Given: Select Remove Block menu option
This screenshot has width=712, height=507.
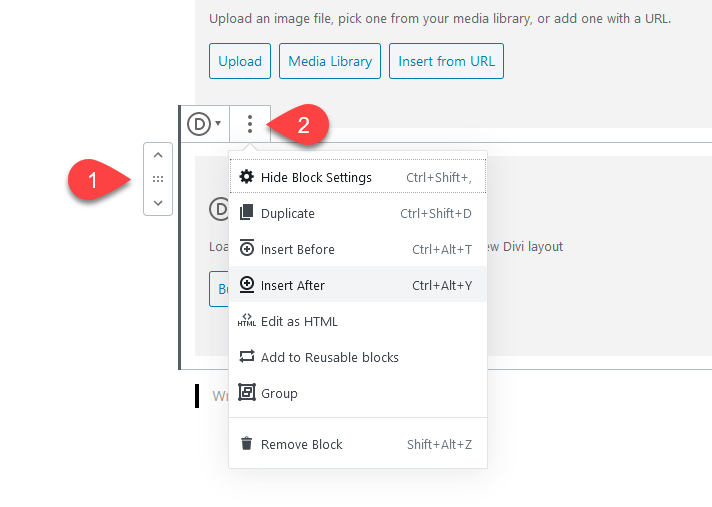Looking at the screenshot, I should click(301, 444).
